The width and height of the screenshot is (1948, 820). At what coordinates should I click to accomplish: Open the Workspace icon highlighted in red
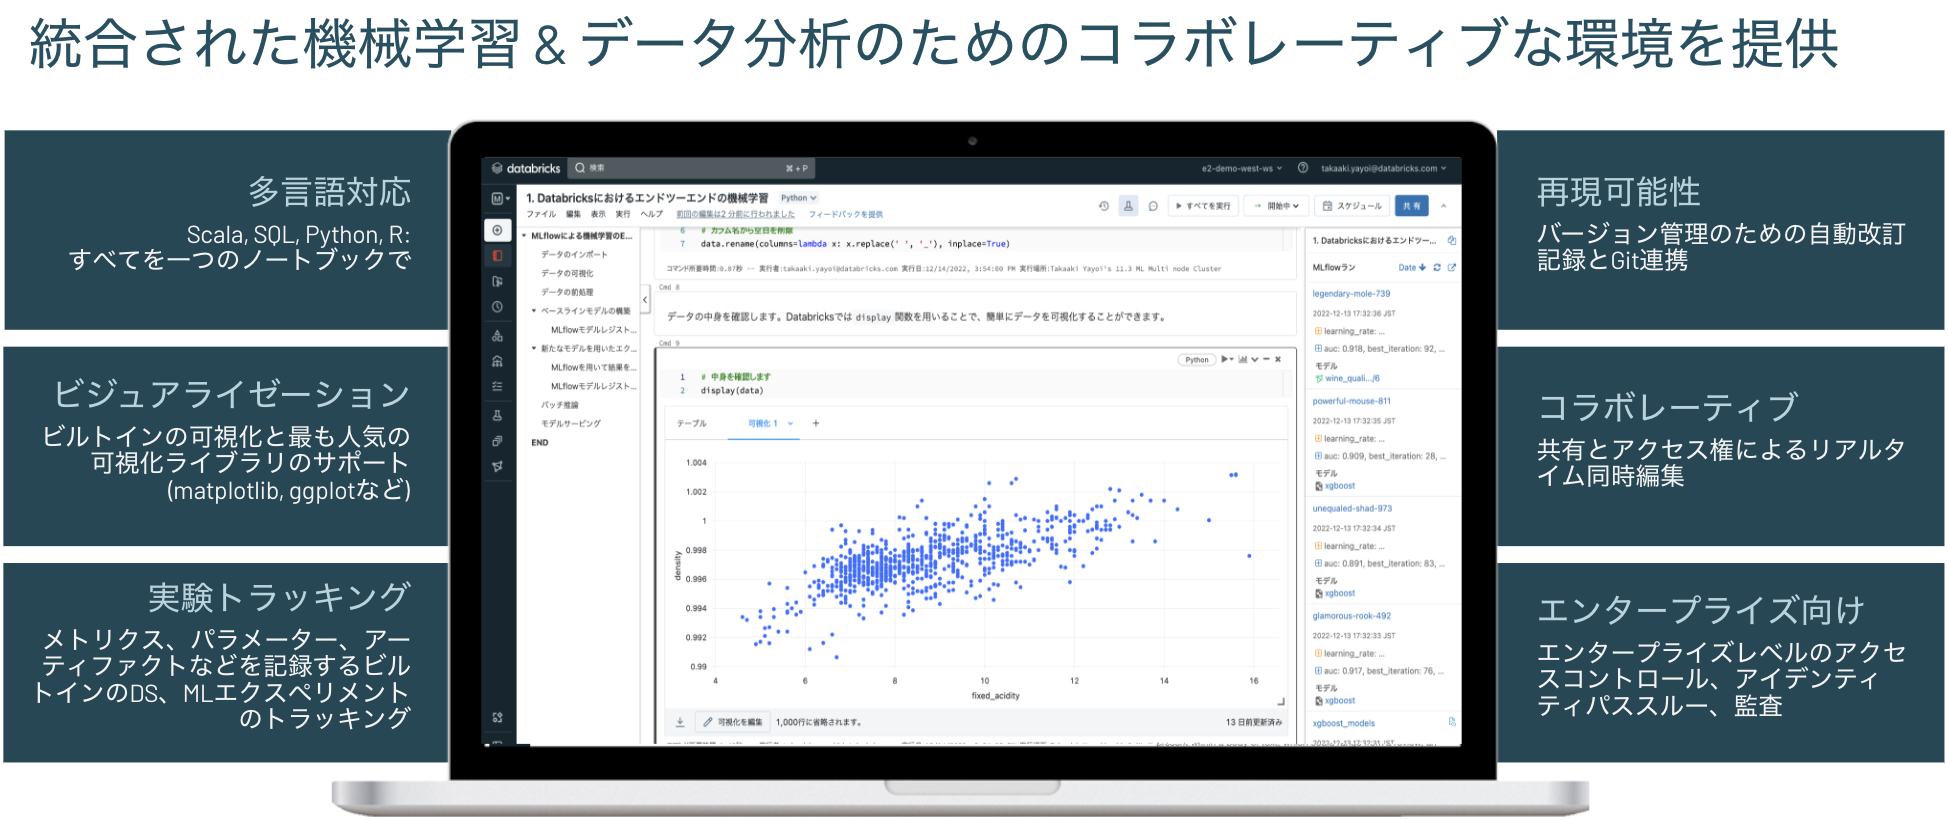point(497,256)
